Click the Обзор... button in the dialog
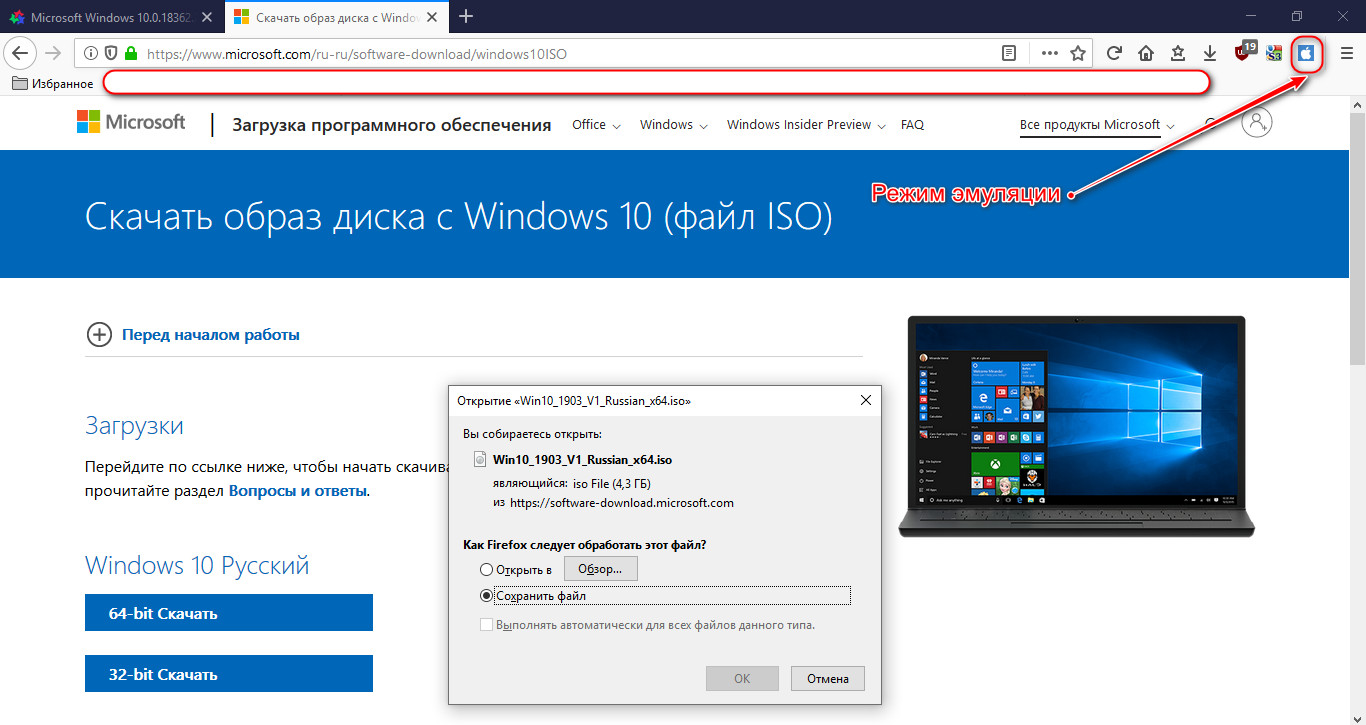This screenshot has height=725, width=1366. pos(600,569)
